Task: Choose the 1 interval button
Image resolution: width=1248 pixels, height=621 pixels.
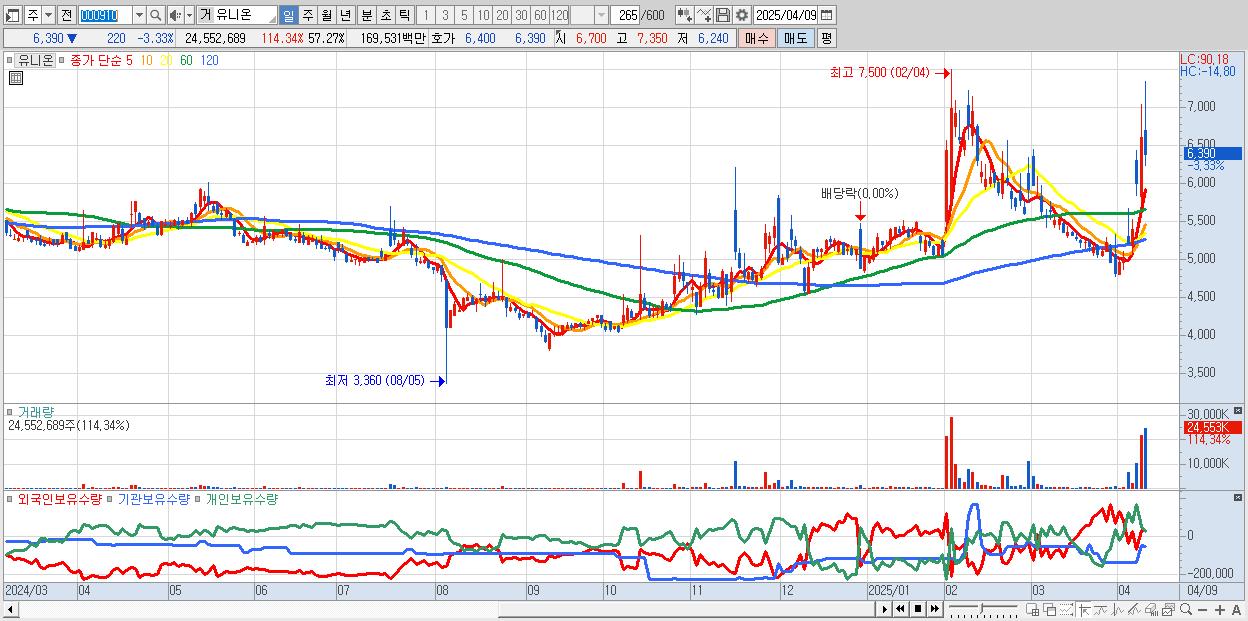Action: (426, 15)
